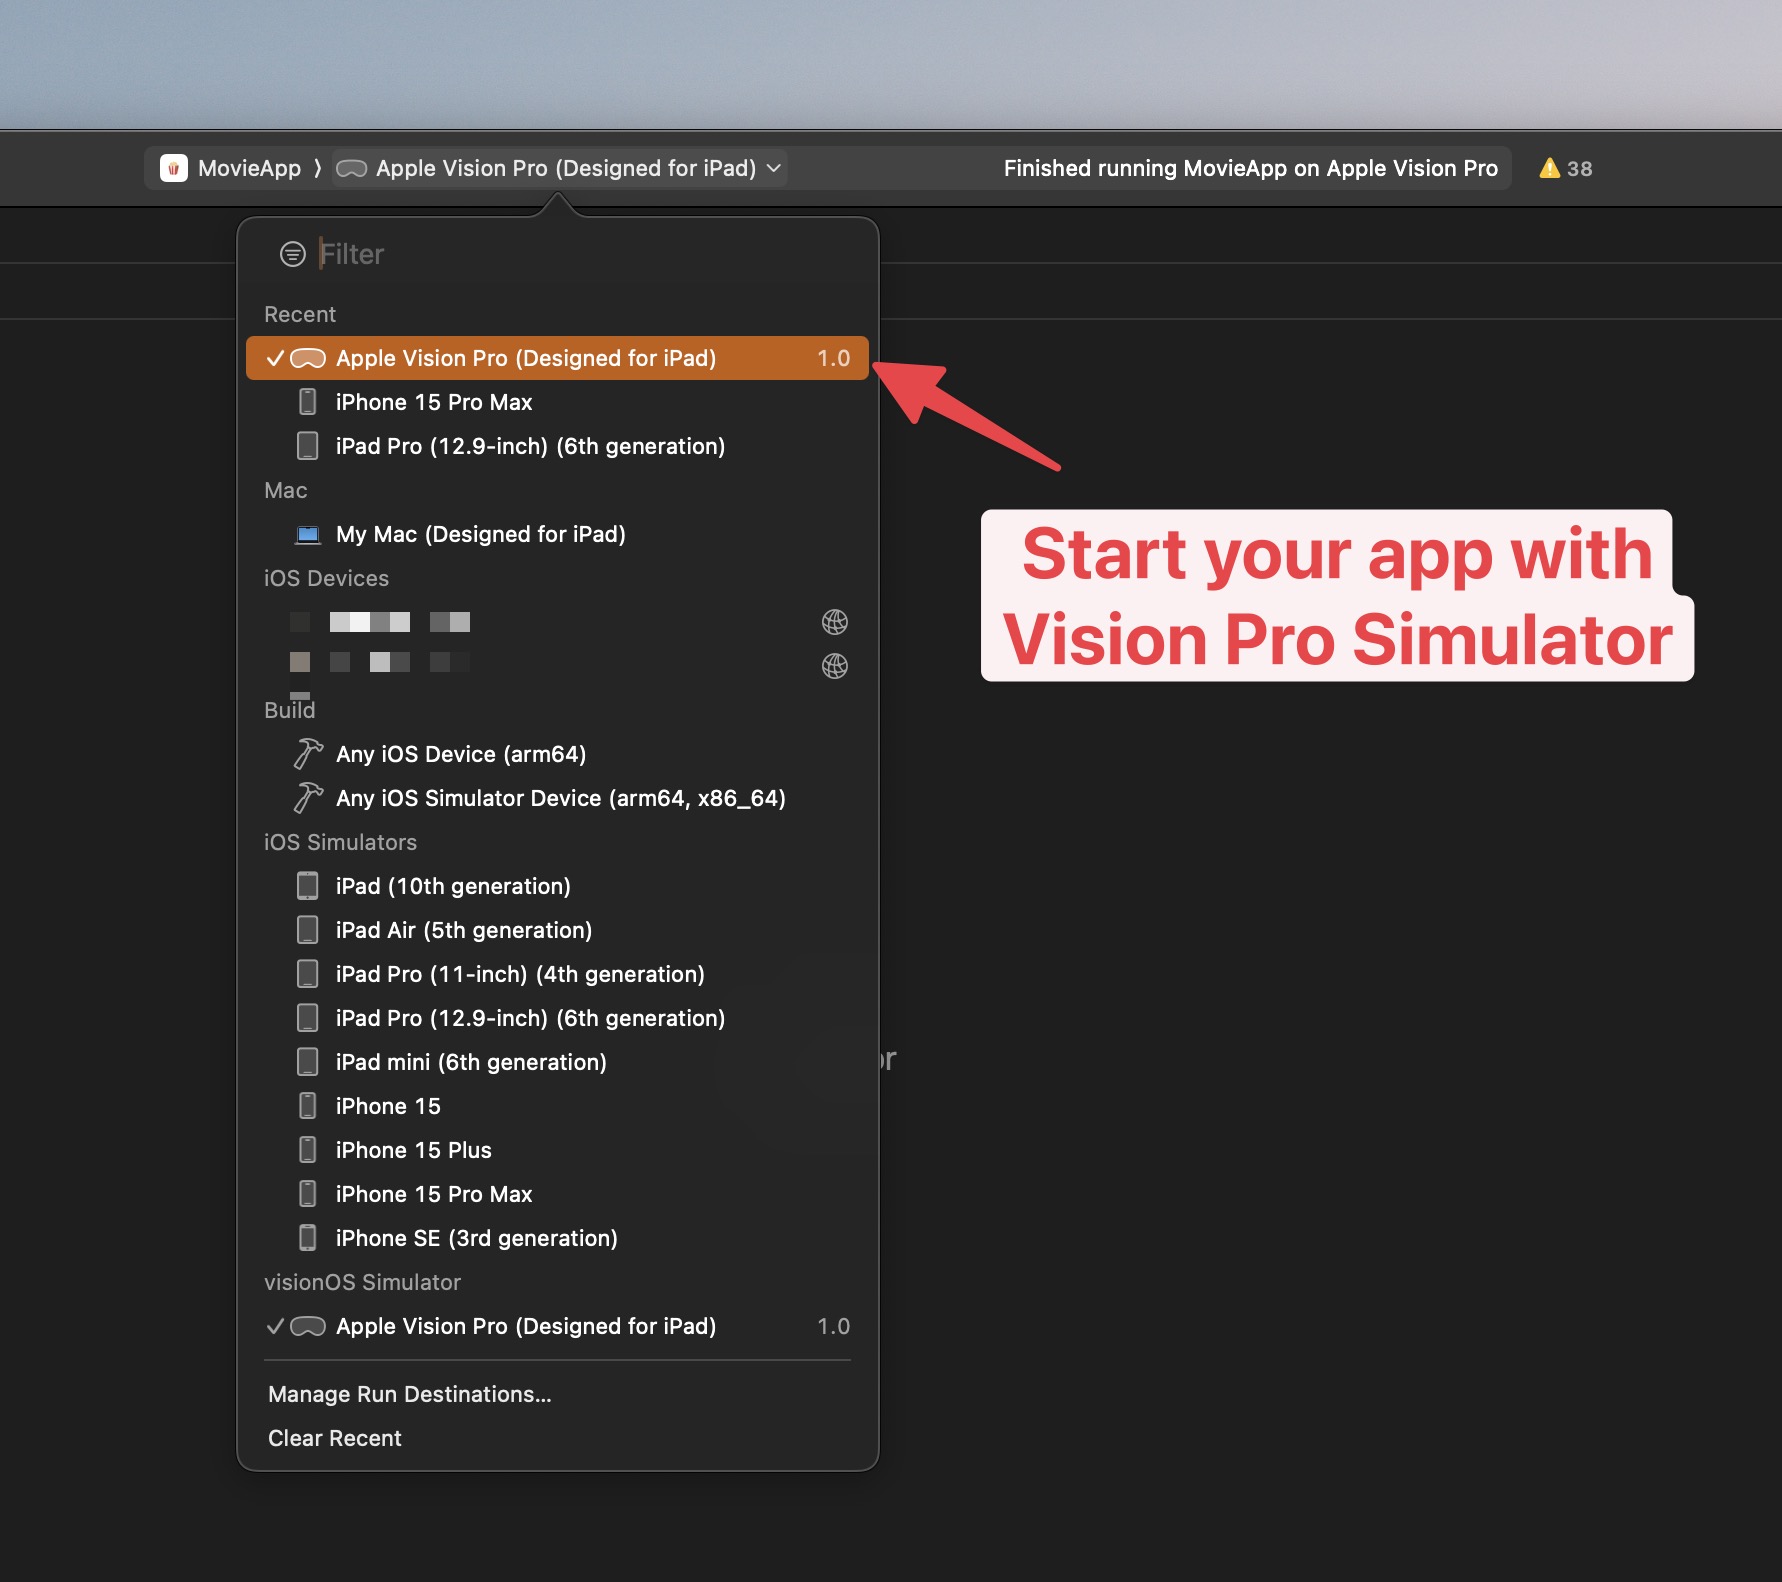Click the filter options icon
The image size is (1782, 1582).
pos(292,254)
